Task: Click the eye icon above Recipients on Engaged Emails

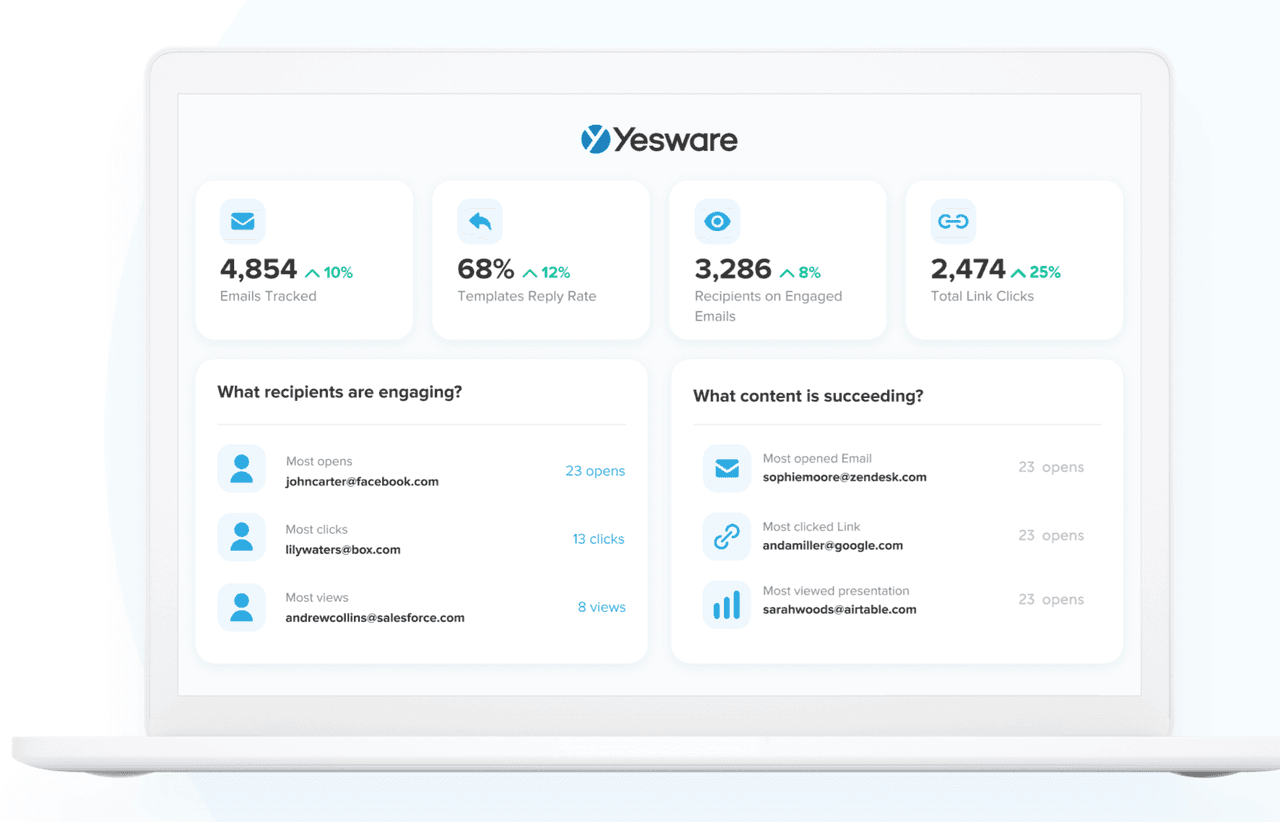Action: (717, 221)
